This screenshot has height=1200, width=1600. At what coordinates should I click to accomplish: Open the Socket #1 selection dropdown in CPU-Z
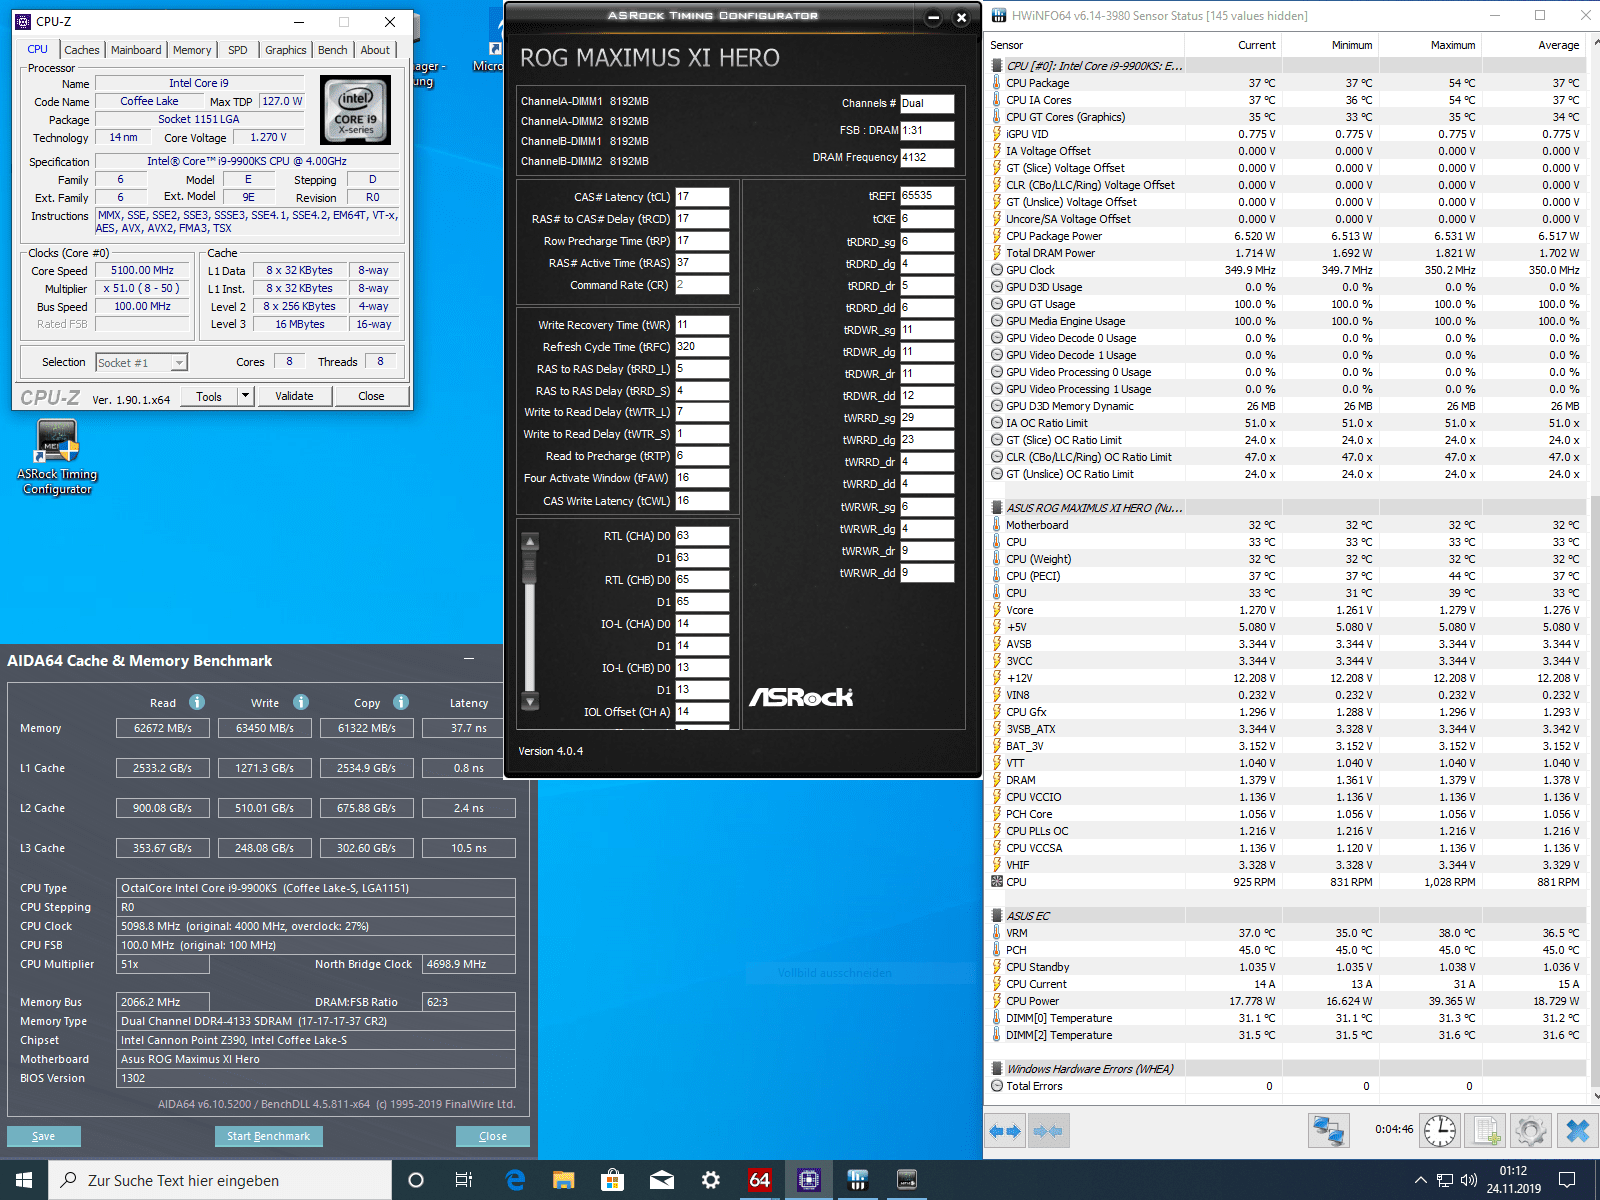coord(179,363)
